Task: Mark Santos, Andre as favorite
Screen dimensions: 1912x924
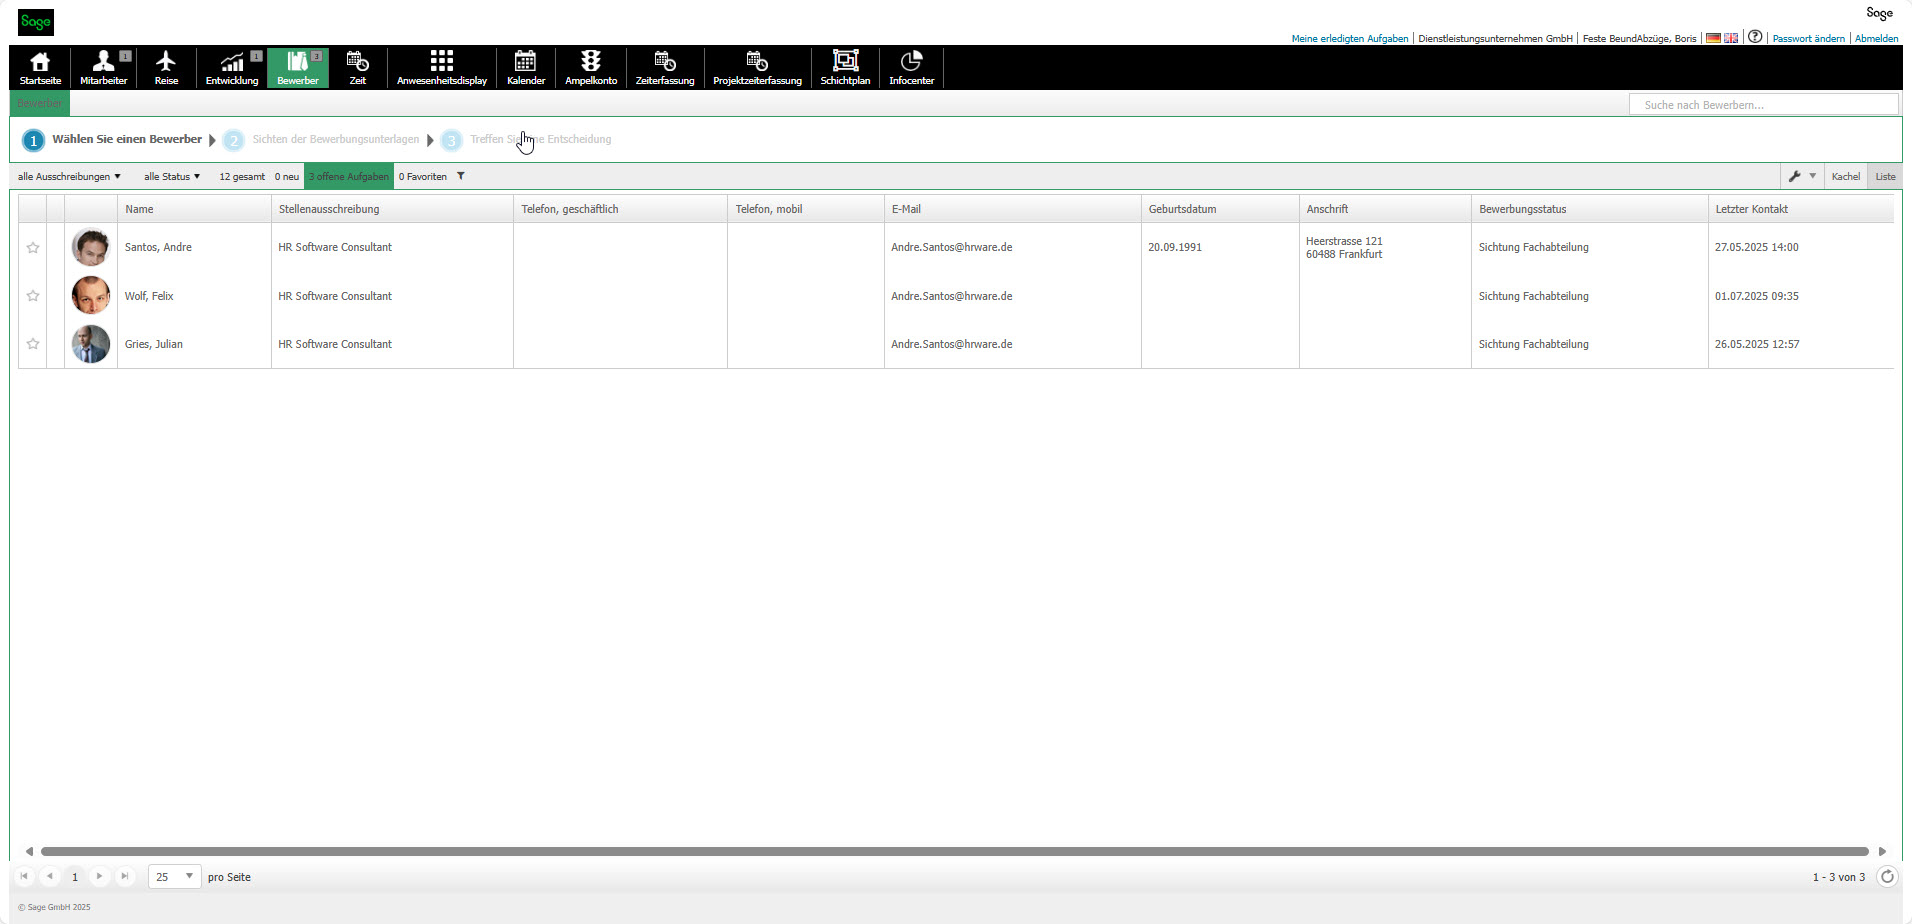Action: tap(33, 247)
